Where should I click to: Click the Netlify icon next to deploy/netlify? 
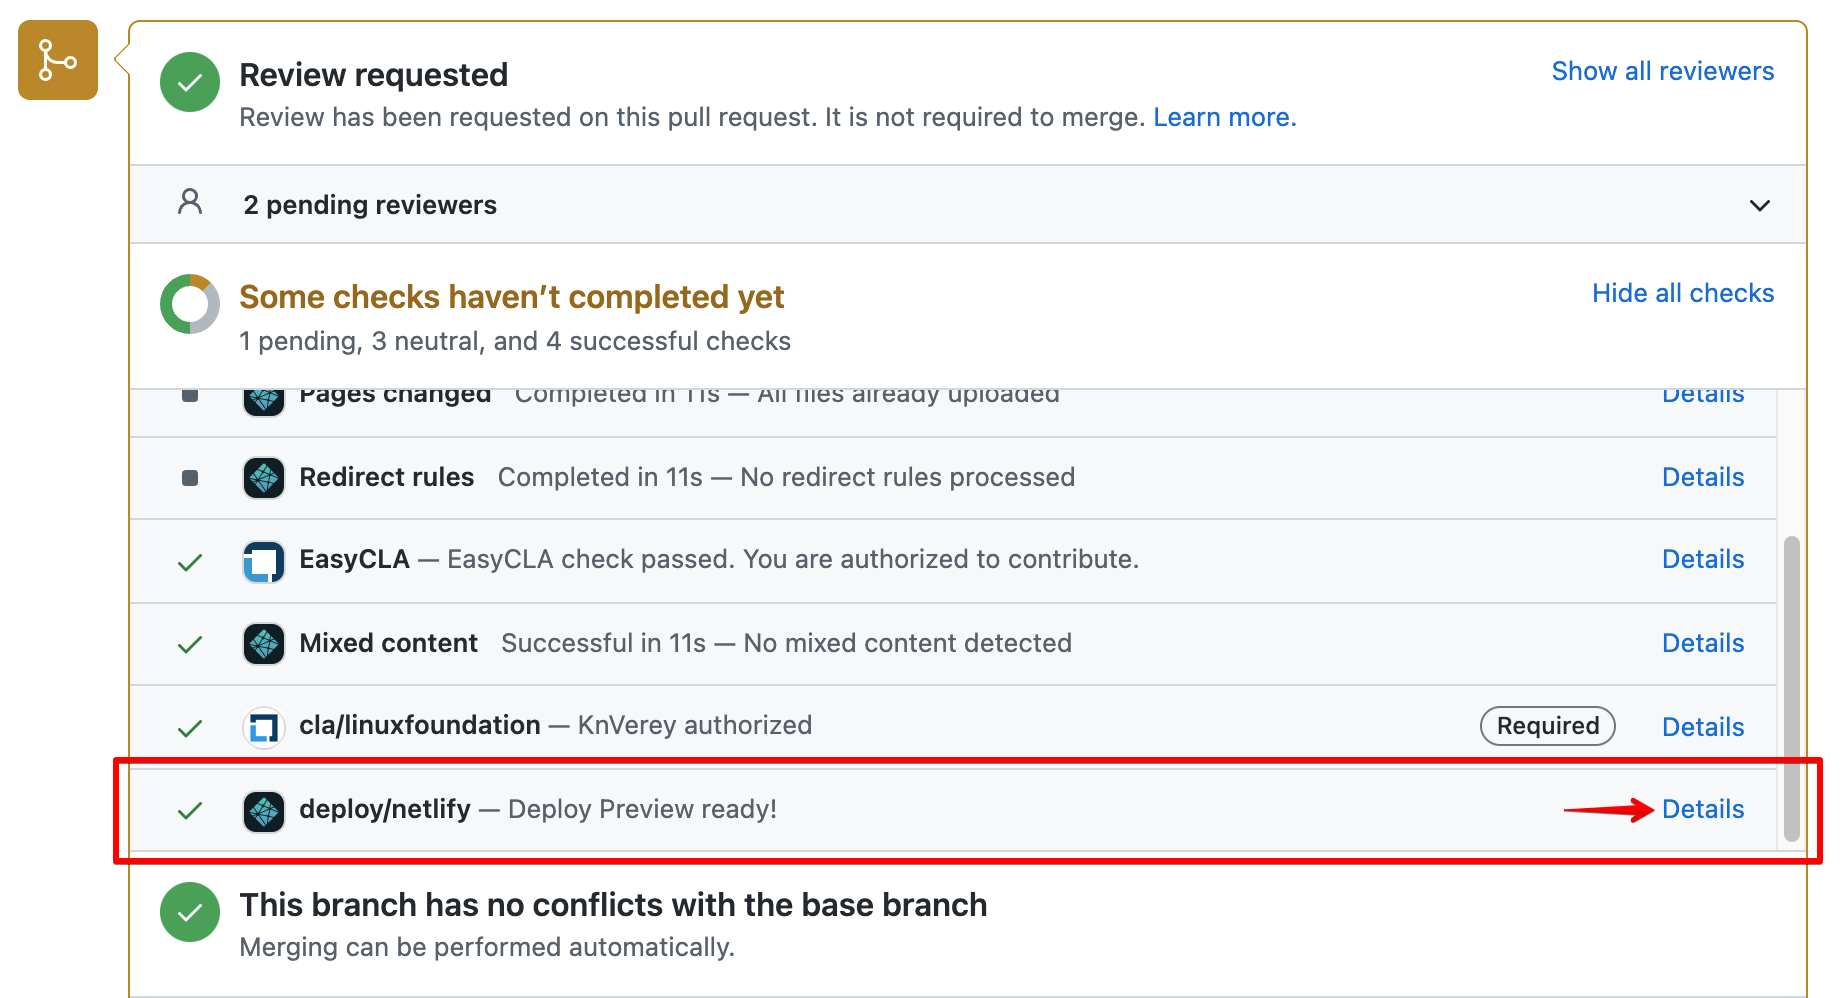(263, 810)
